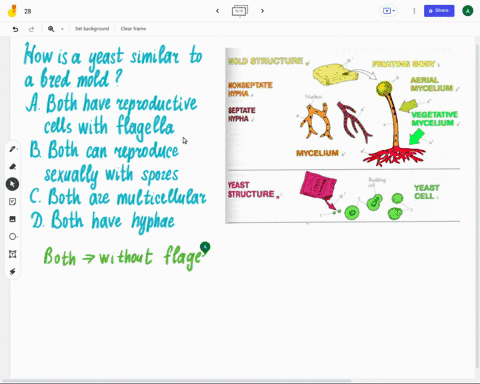
Task: Click handwritten option "C. Both are multicellular"
Action: click(118, 197)
